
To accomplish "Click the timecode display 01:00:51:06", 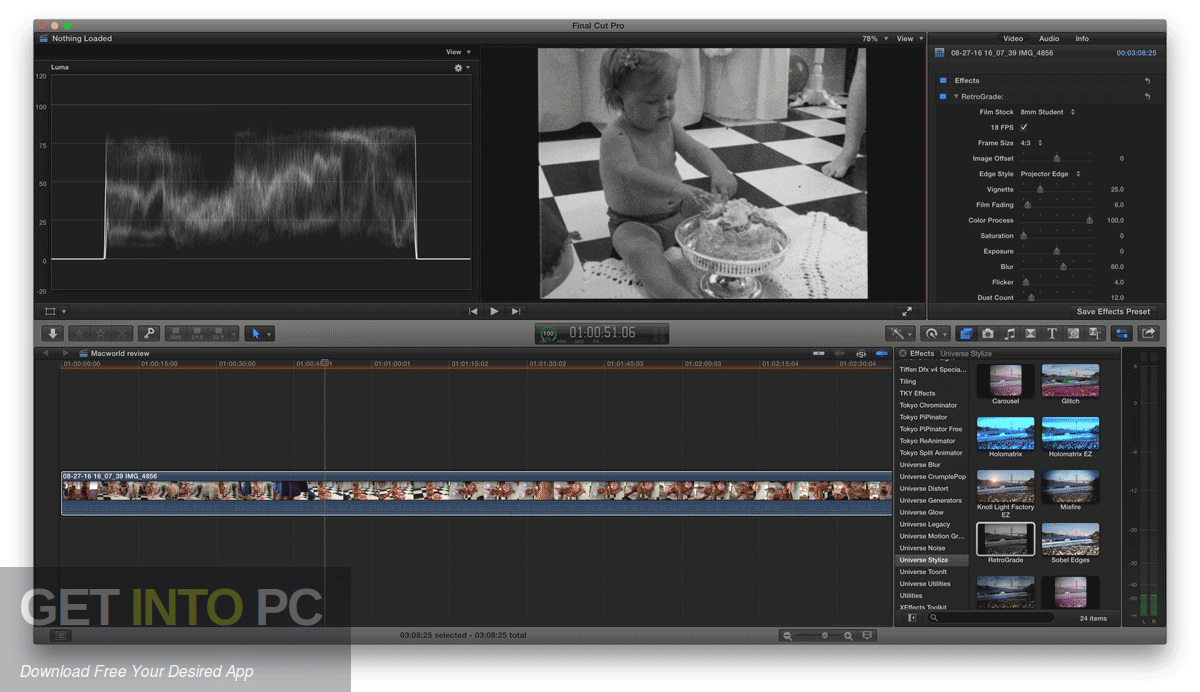I will pyautogui.click(x=602, y=333).
